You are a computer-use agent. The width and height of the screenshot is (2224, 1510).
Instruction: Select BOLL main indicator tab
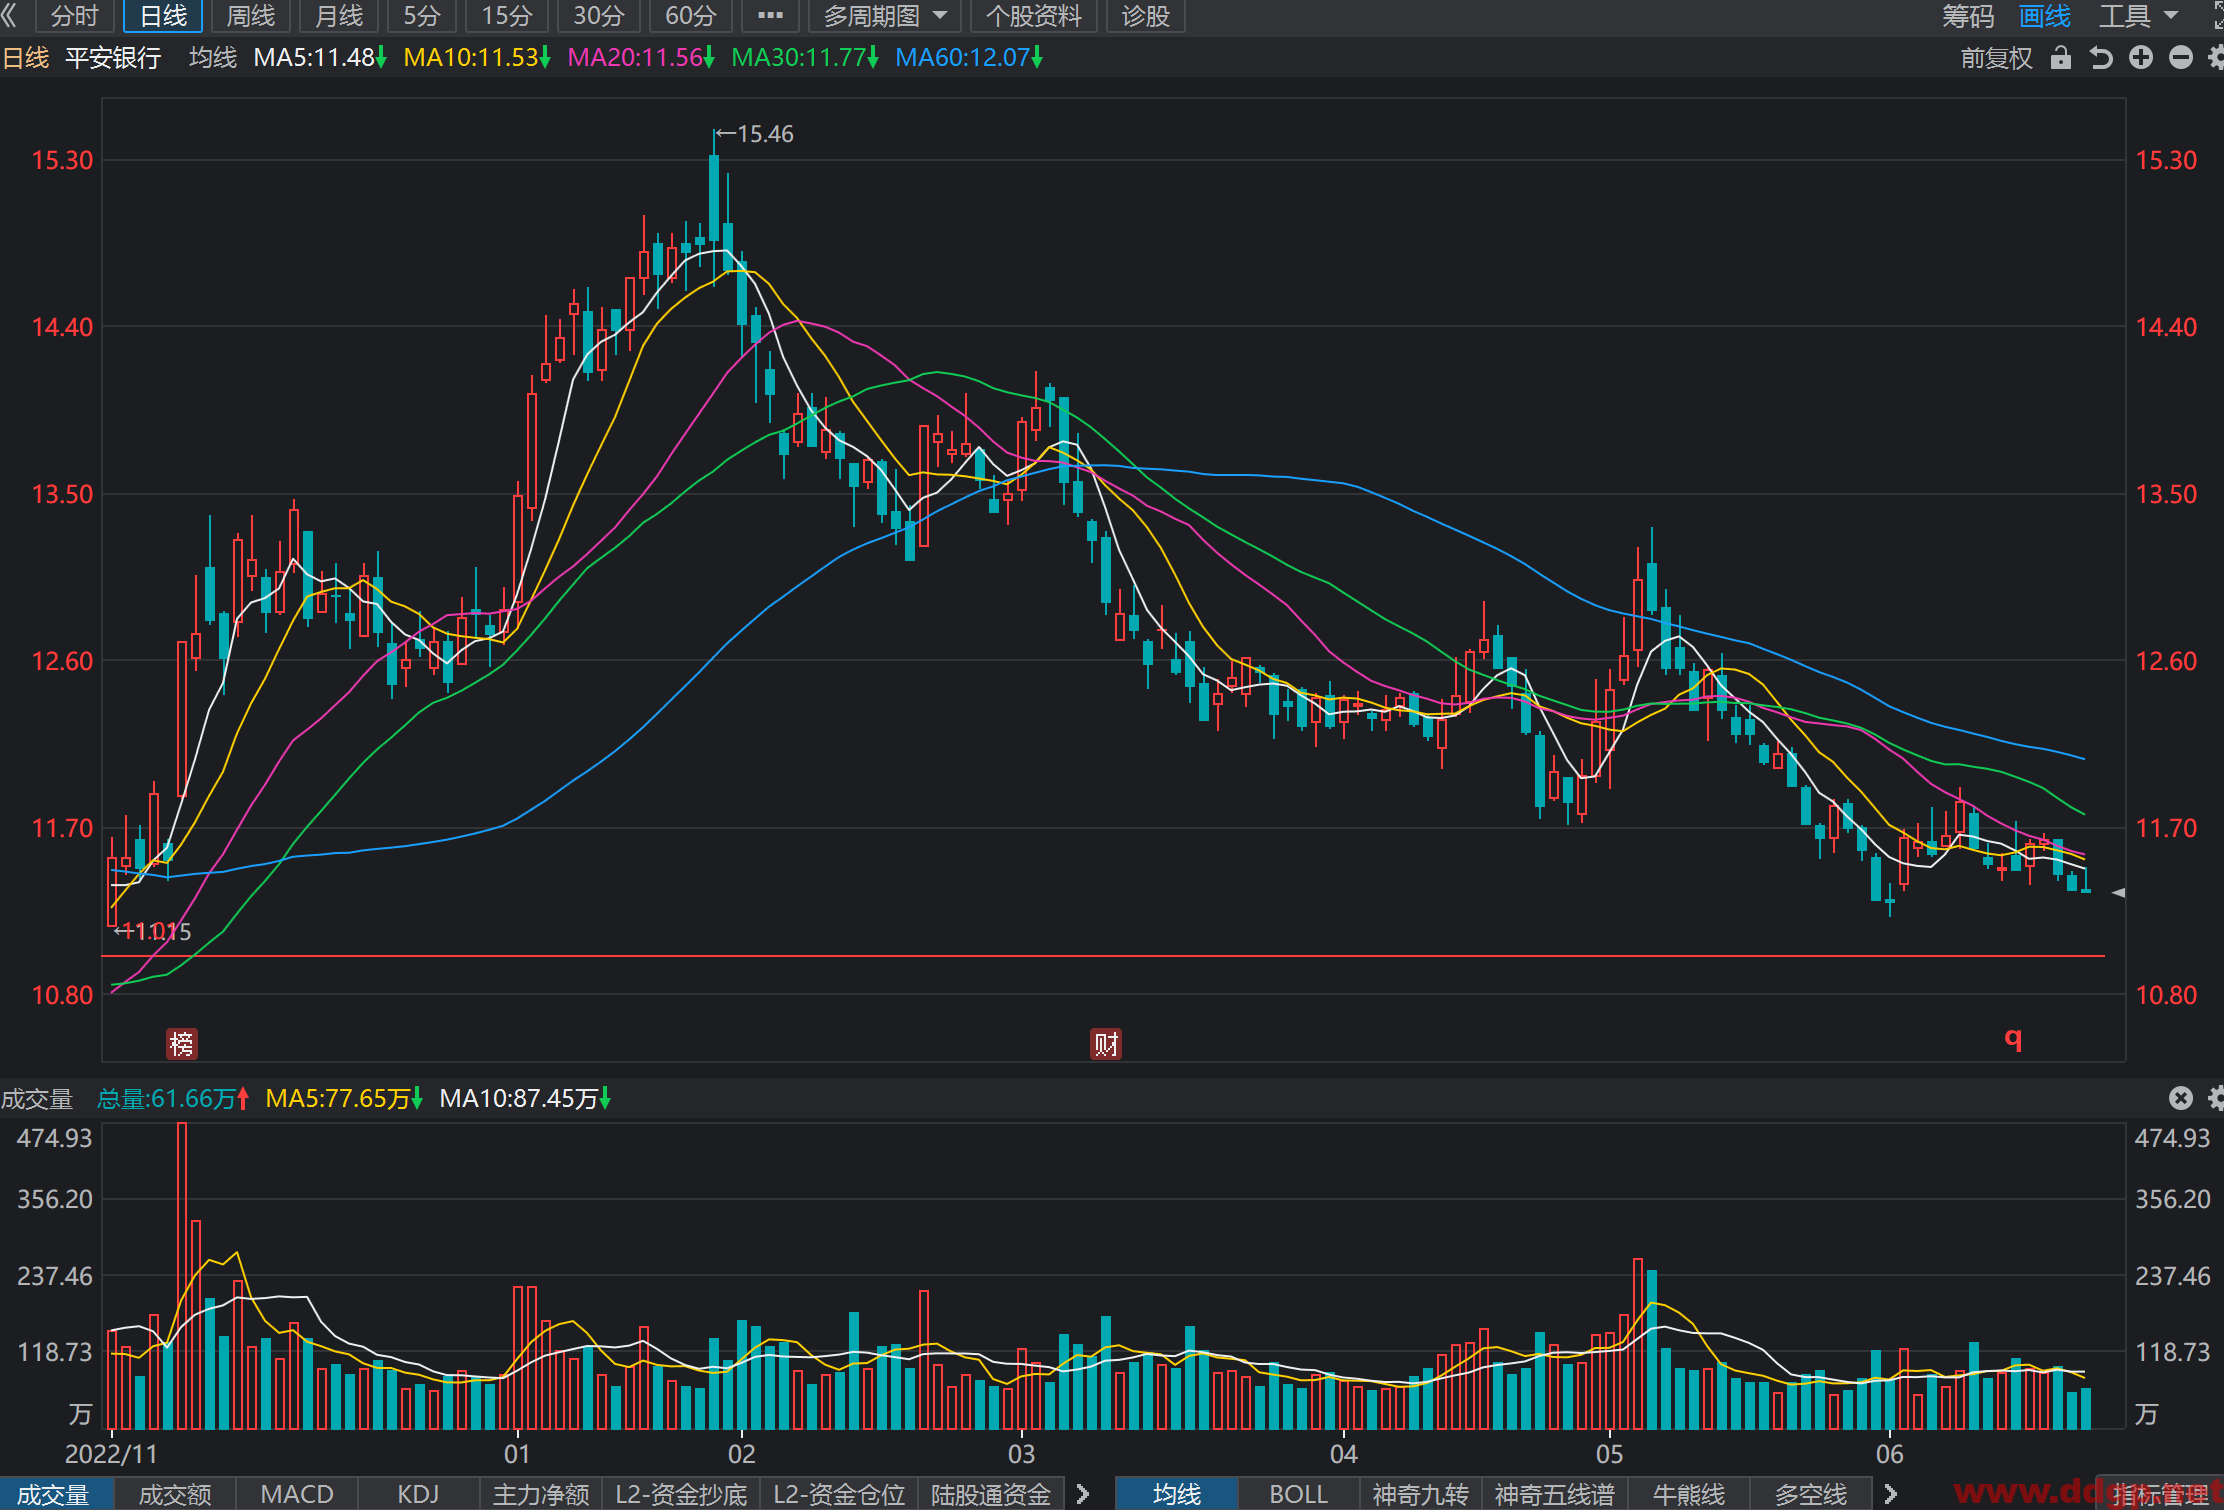coord(1298,1494)
